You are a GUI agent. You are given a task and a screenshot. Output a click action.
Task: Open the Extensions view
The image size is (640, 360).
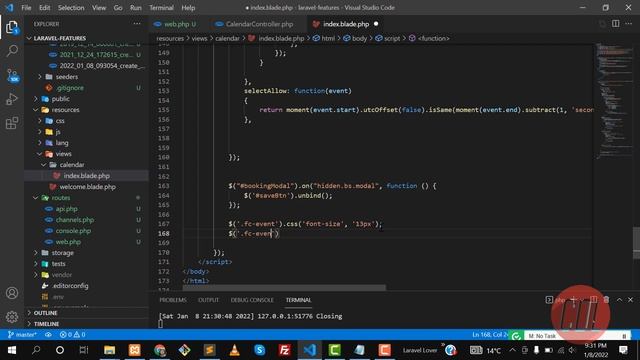(12, 122)
